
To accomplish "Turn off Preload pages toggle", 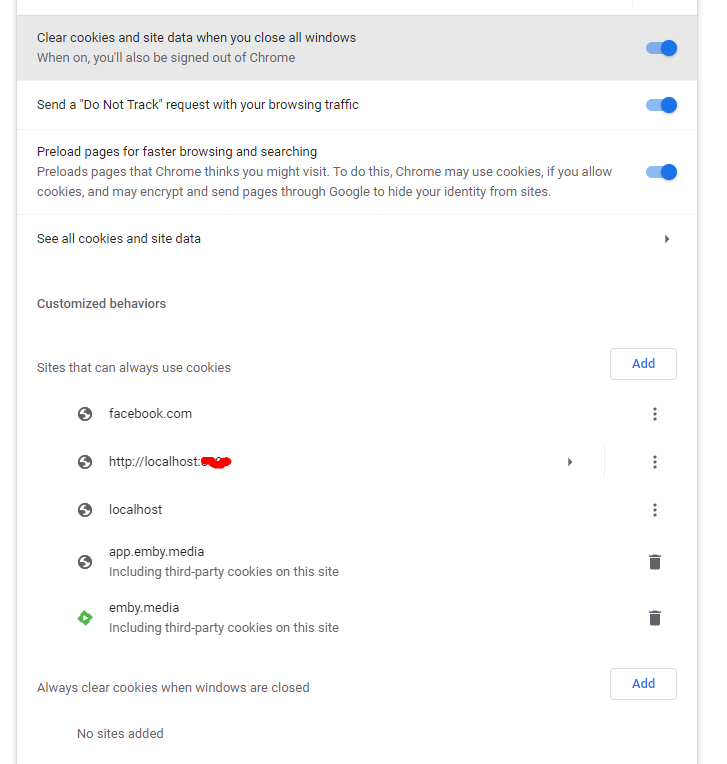I will tap(662, 172).
